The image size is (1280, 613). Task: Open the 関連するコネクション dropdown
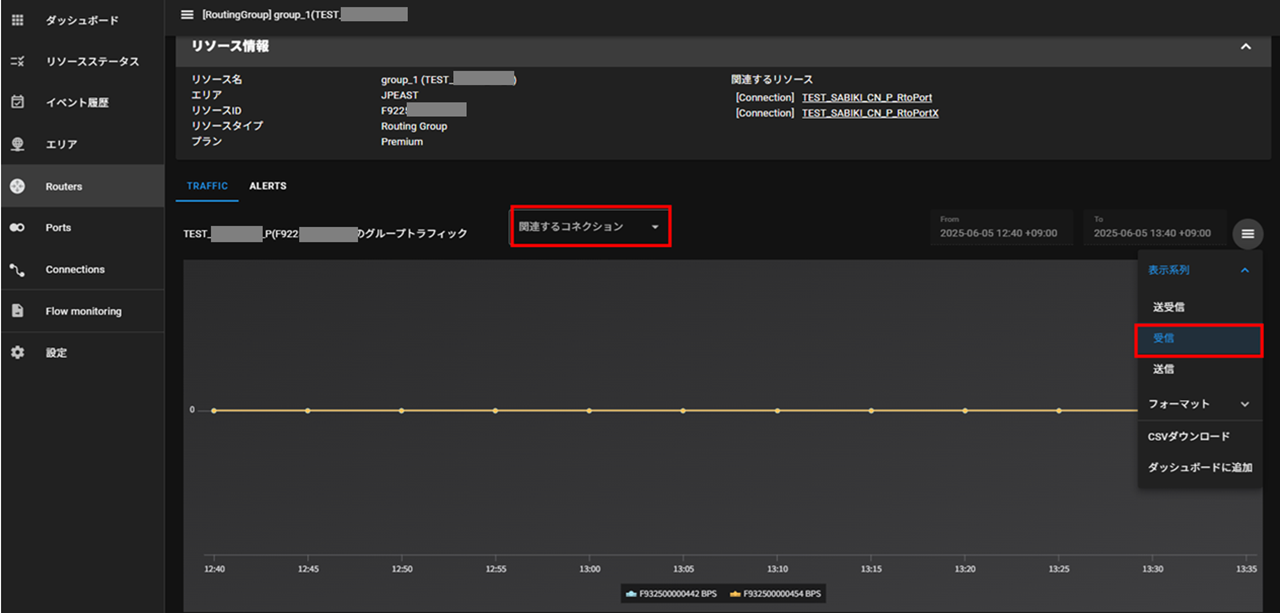590,227
